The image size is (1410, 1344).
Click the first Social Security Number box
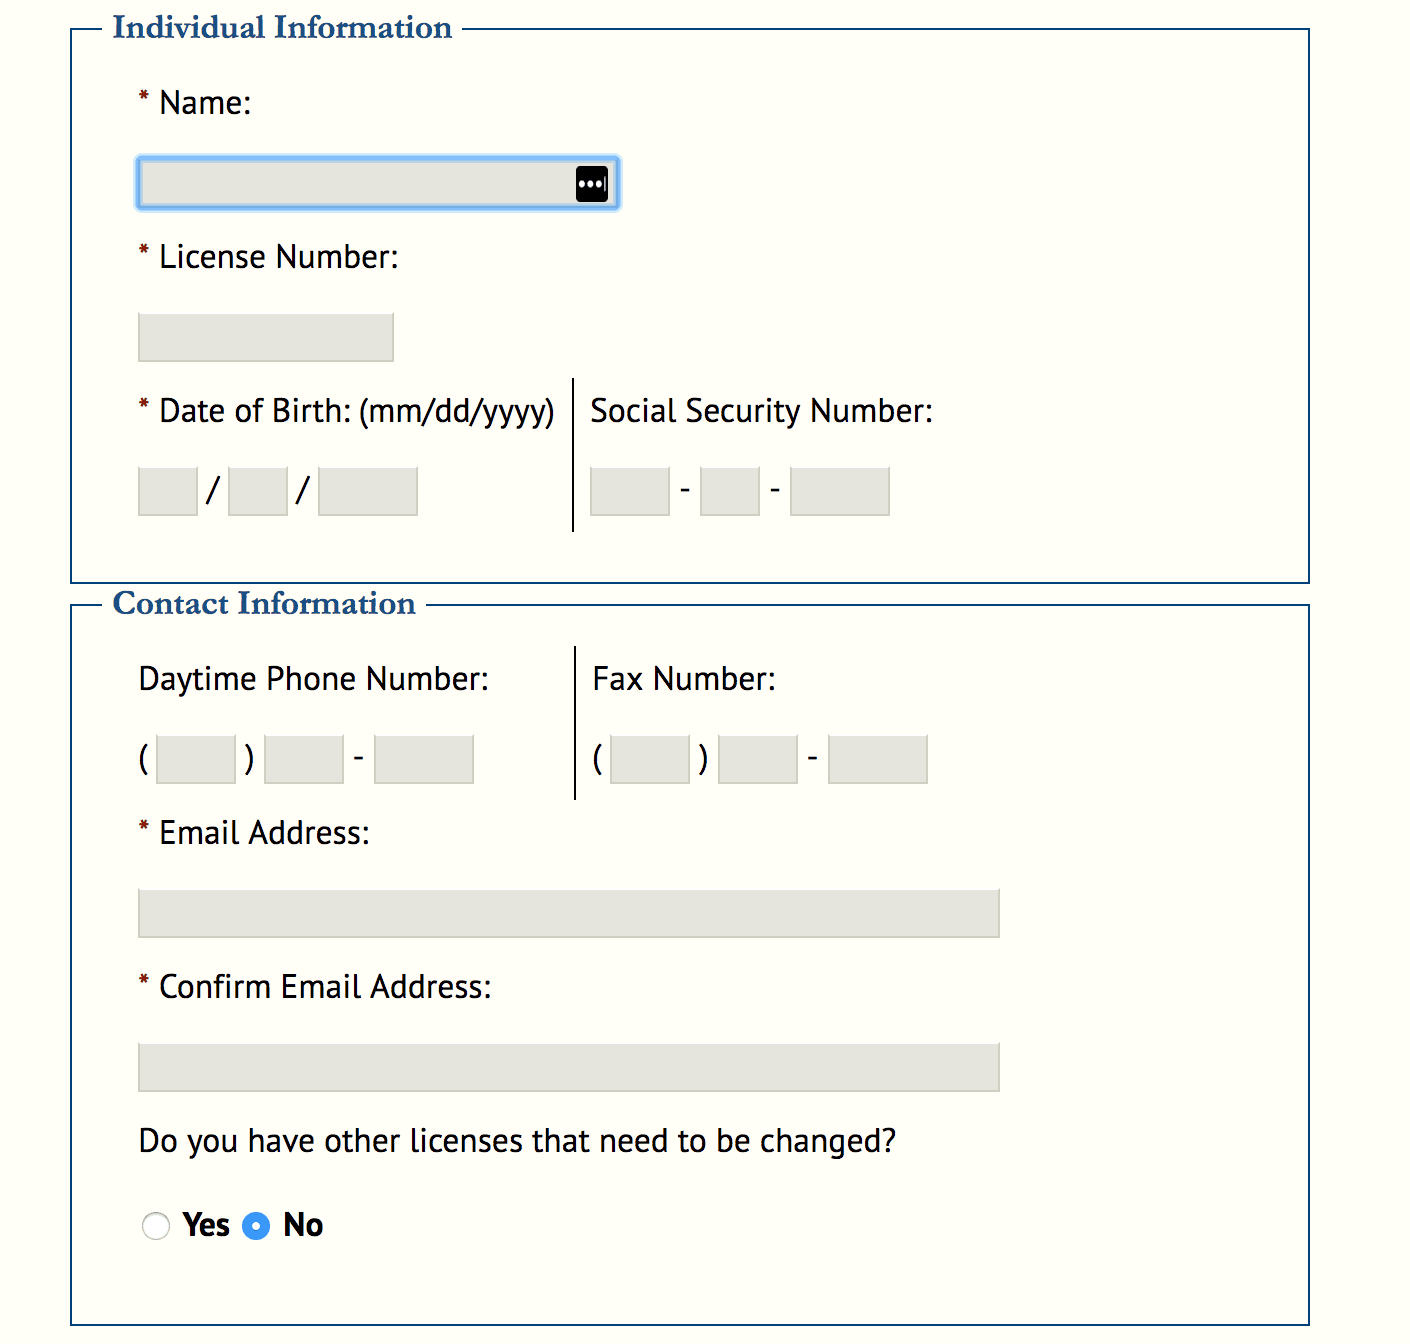pyautogui.click(x=630, y=491)
